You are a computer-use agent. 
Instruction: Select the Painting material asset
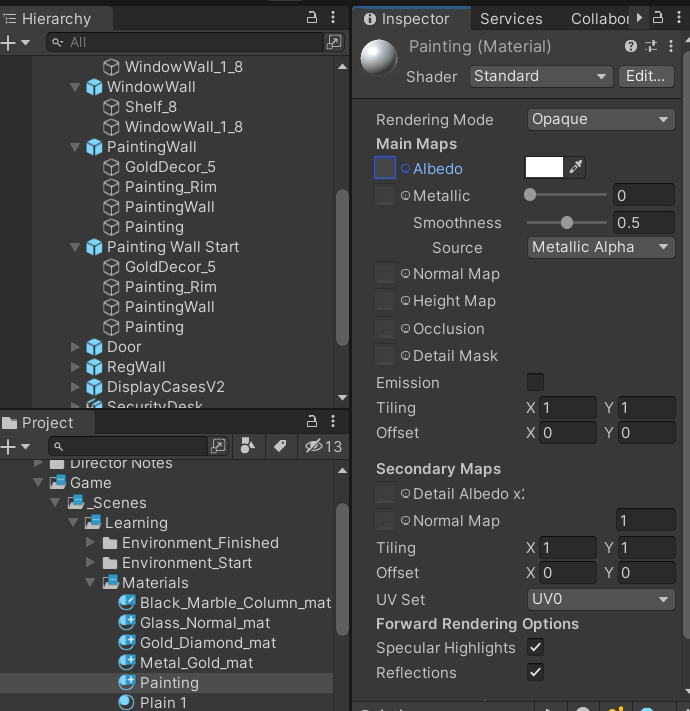pos(166,682)
